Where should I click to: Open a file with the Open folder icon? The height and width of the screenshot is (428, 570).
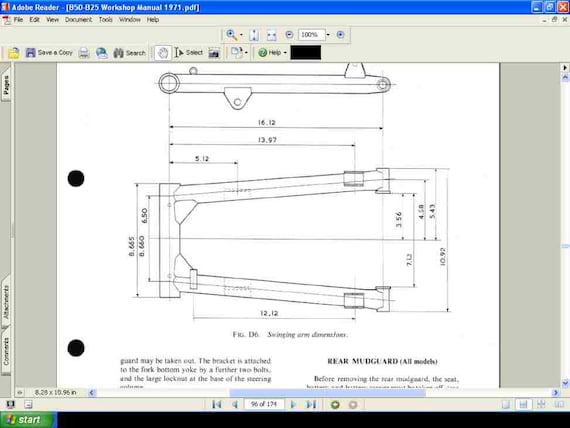coord(14,53)
